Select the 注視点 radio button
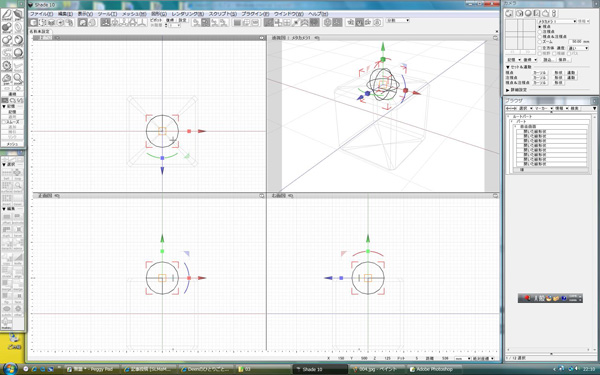This screenshot has height=375, width=600. coord(540,32)
